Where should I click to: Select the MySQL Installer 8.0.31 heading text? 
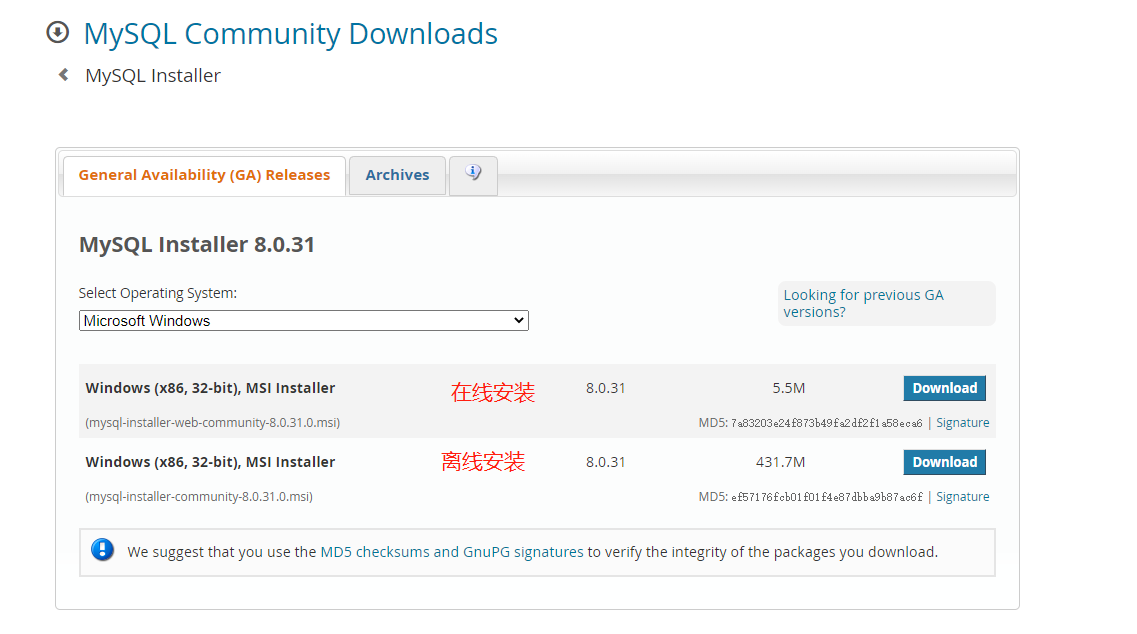coord(197,244)
